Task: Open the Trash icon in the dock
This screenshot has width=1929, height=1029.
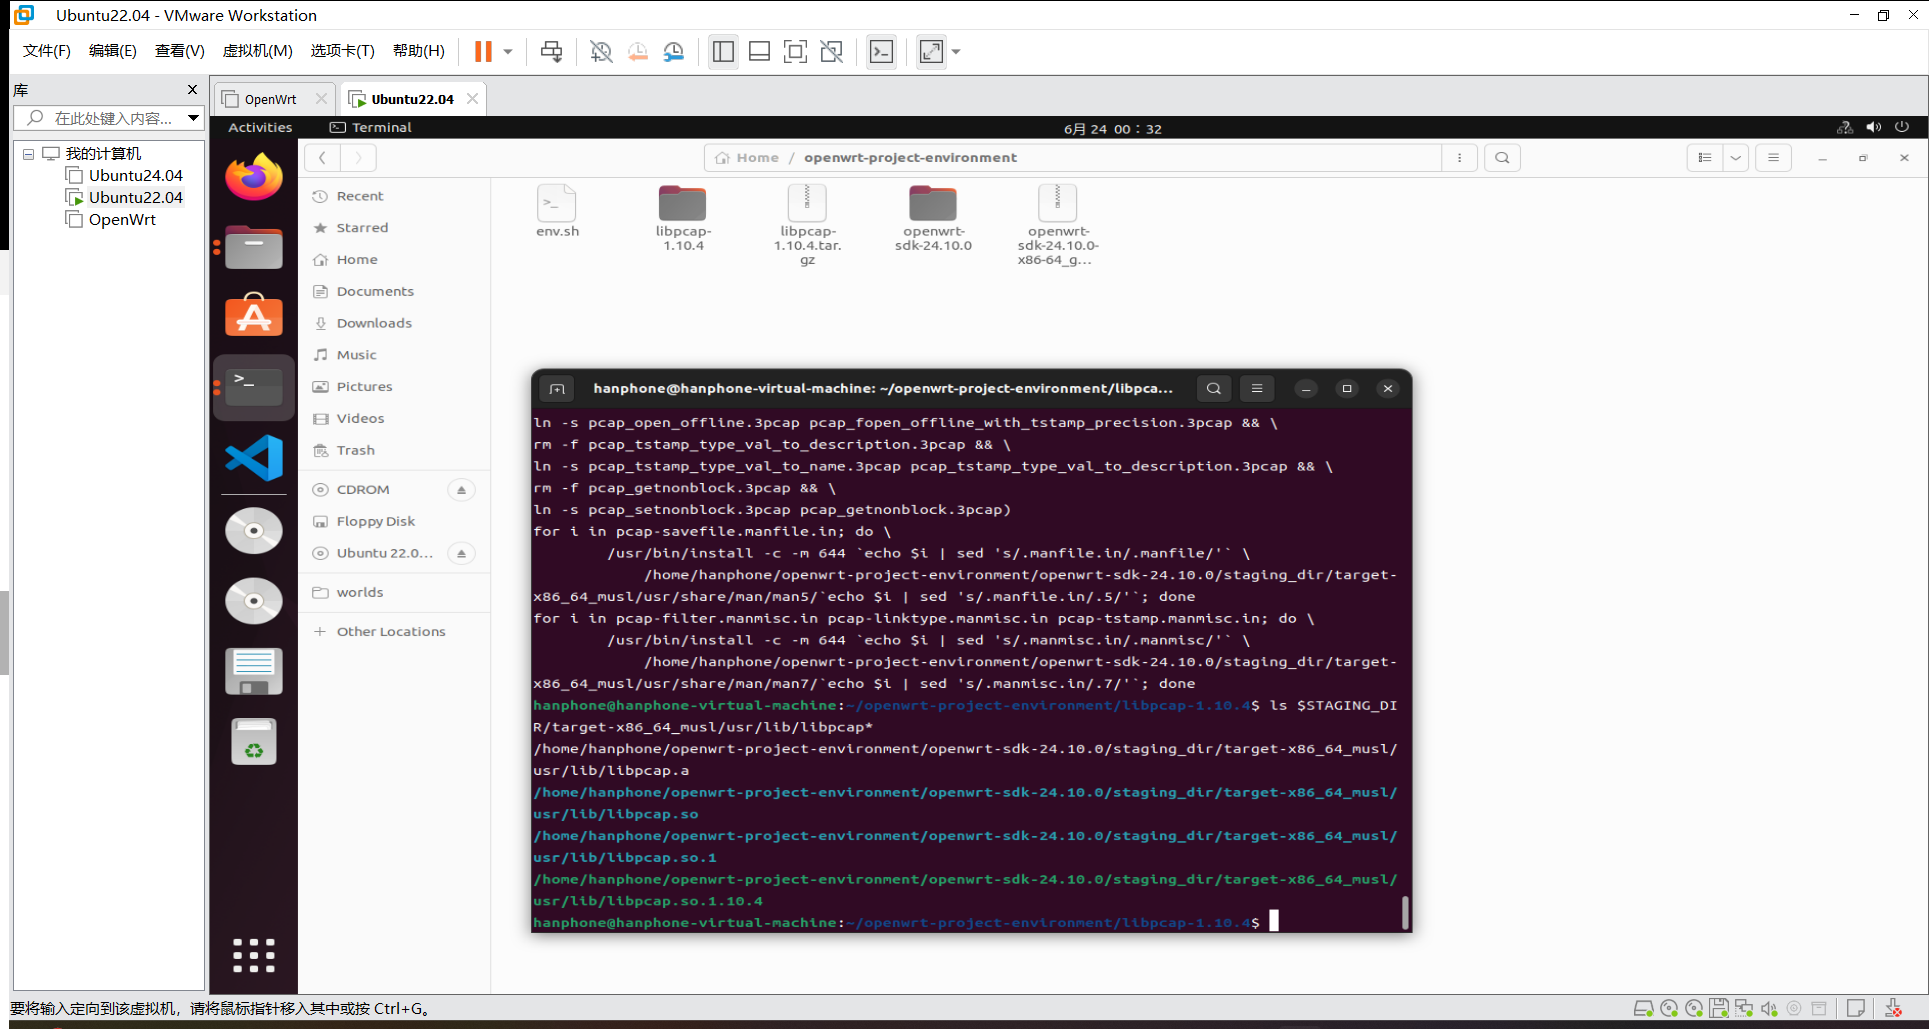Action: [254, 742]
